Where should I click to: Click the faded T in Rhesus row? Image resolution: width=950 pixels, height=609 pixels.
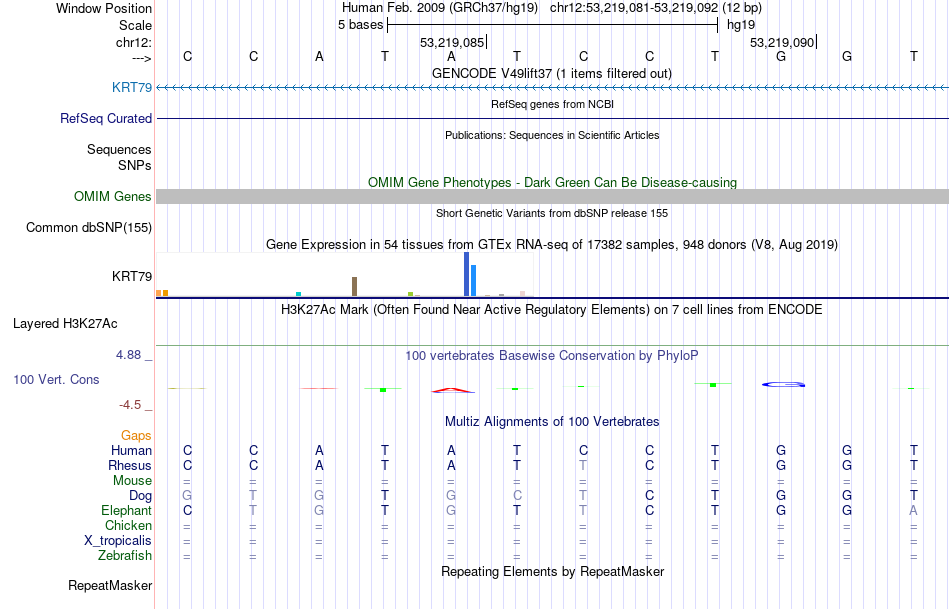(583, 465)
